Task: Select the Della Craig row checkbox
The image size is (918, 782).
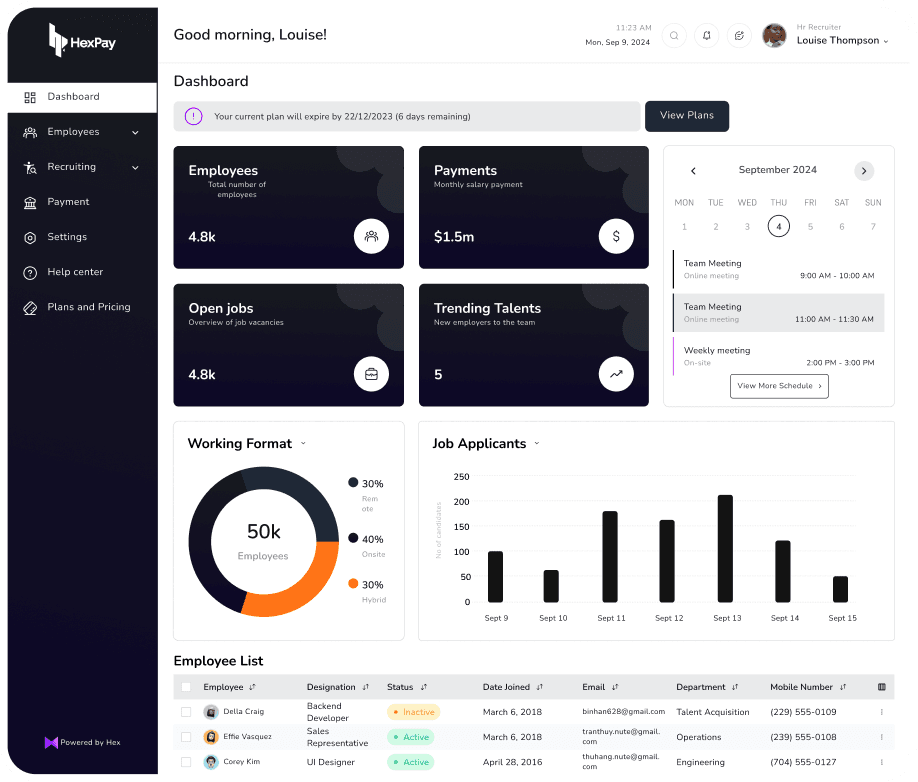Action: click(x=186, y=712)
